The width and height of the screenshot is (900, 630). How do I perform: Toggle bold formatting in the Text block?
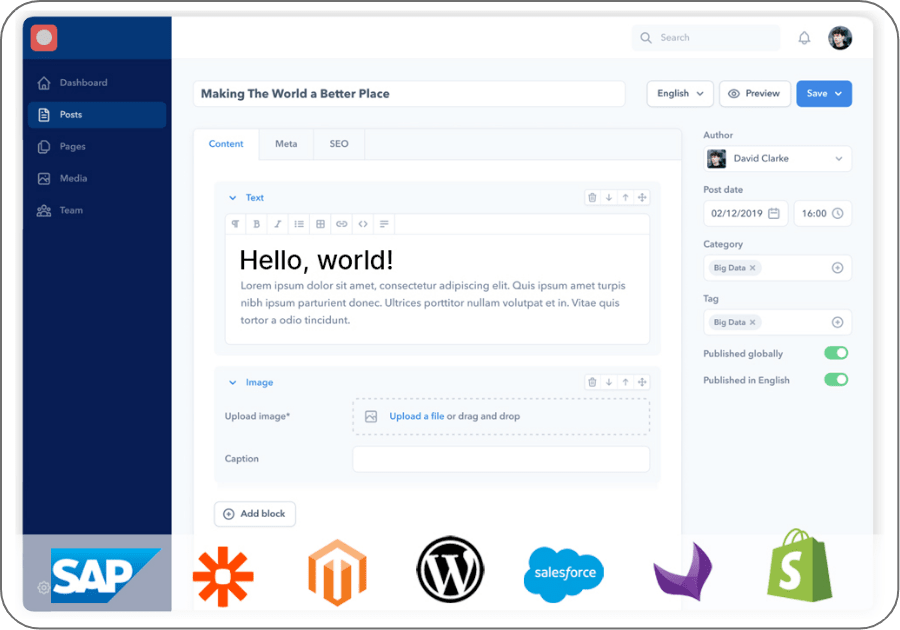[257, 224]
